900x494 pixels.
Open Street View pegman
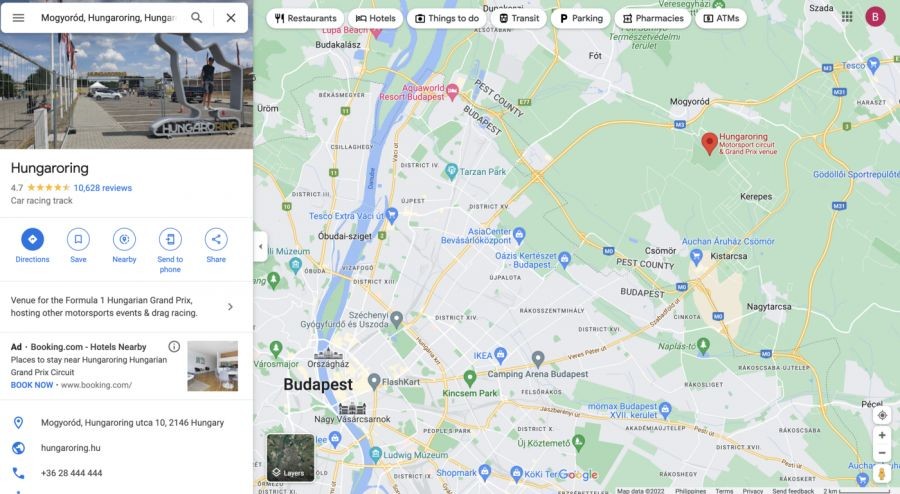882,473
